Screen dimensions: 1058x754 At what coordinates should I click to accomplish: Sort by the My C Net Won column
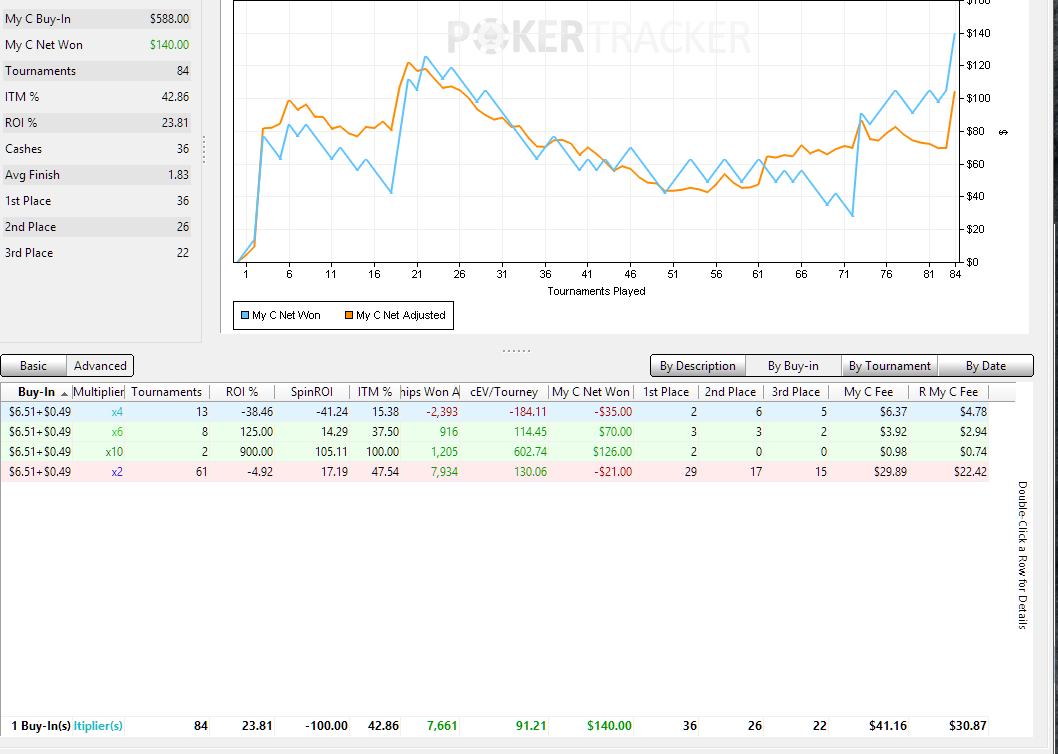pyautogui.click(x=591, y=392)
